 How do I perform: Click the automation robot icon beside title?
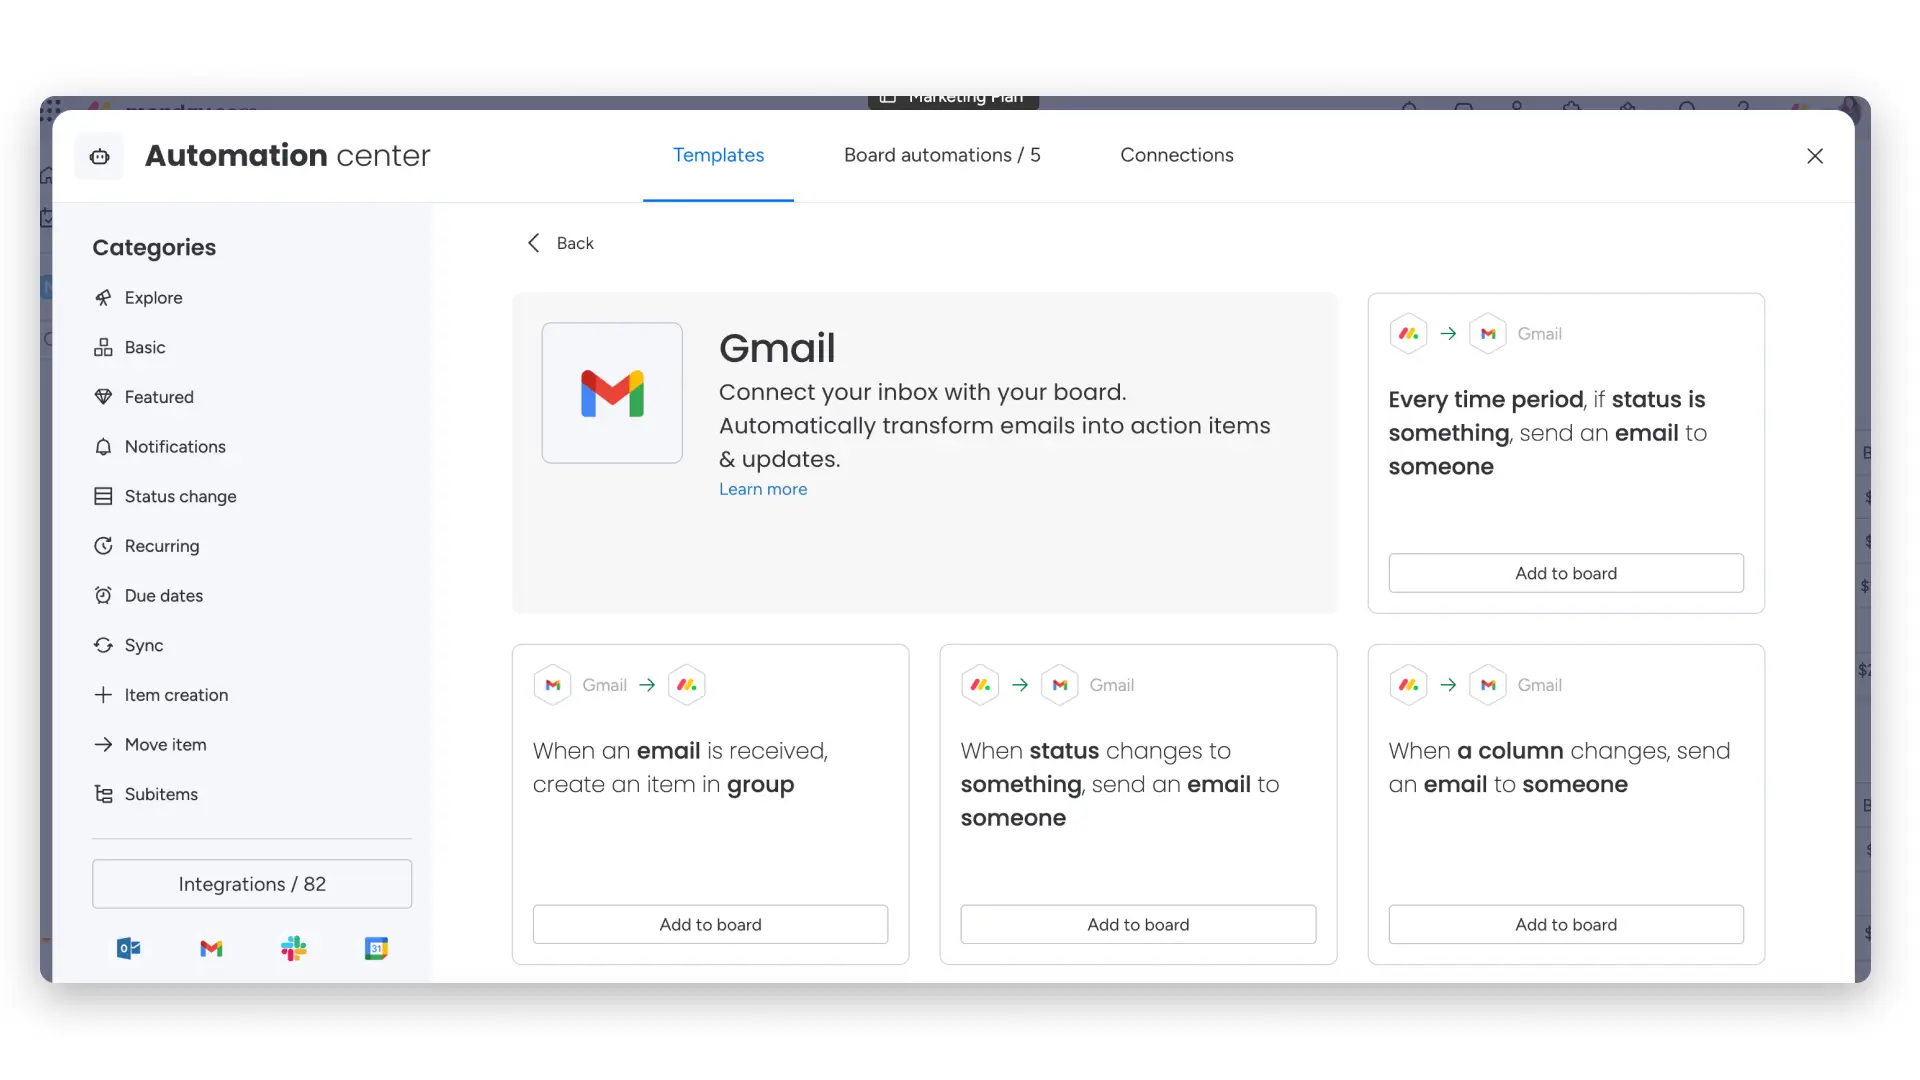tap(100, 156)
